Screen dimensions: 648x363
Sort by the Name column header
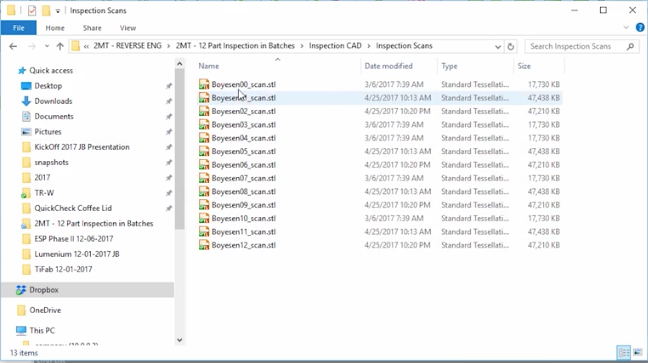(x=209, y=66)
